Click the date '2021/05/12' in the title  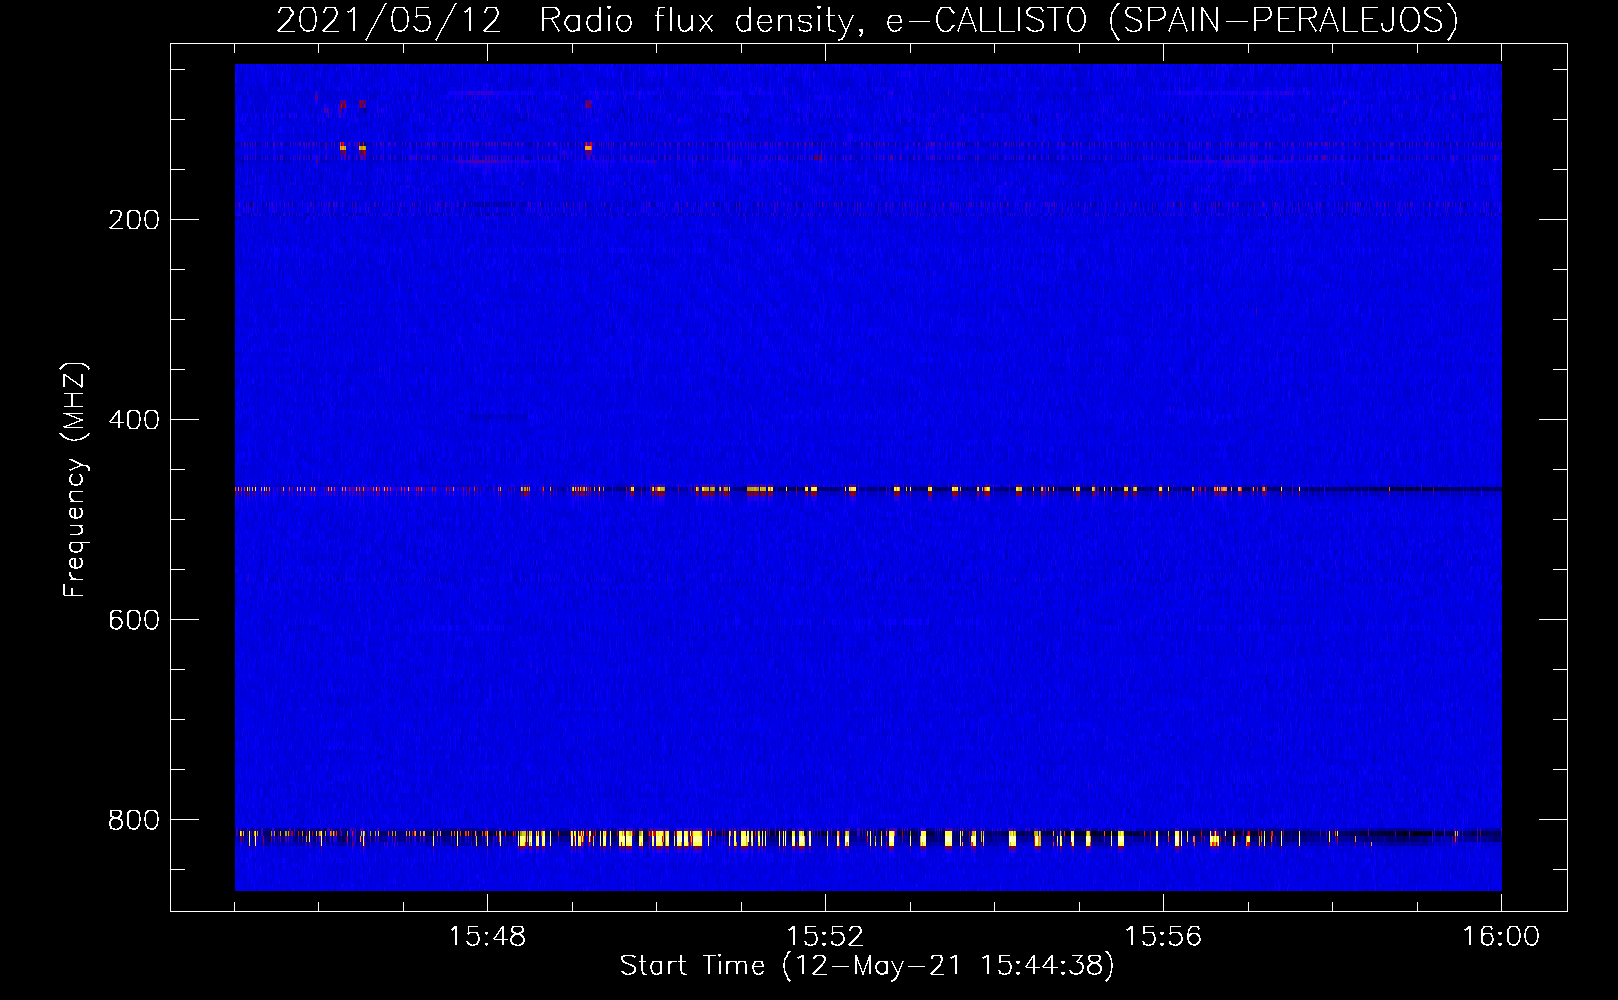pos(388,20)
